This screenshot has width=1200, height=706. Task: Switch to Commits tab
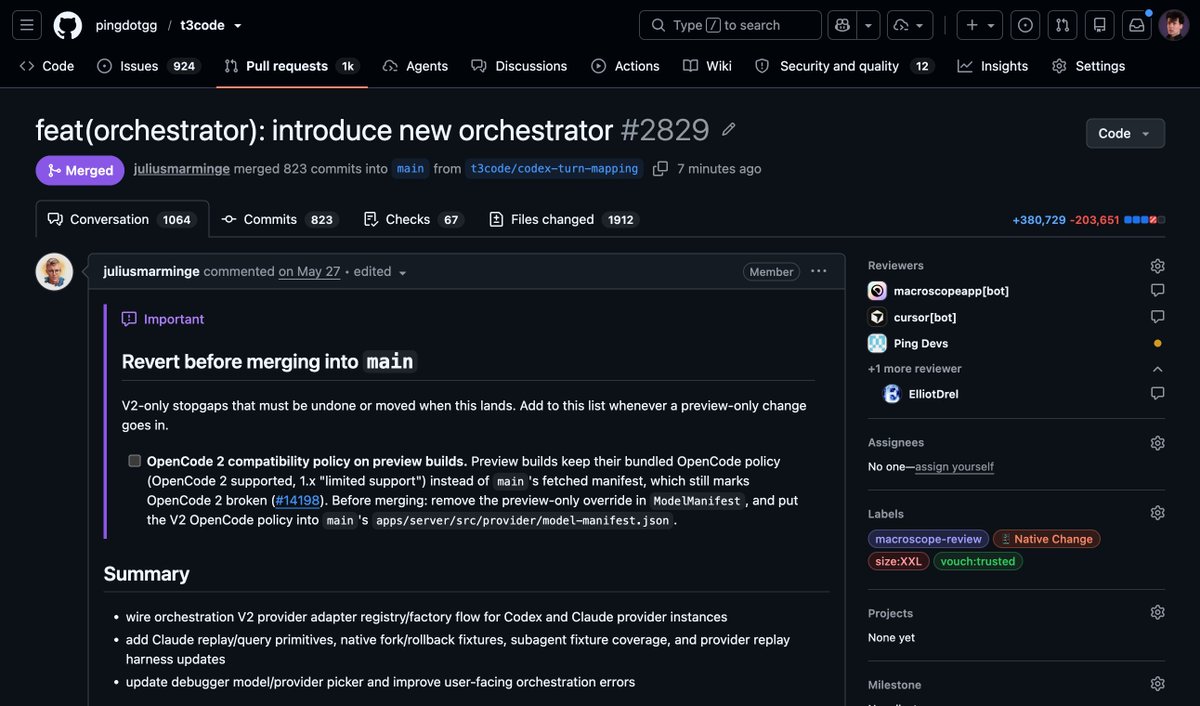point(279,219)
